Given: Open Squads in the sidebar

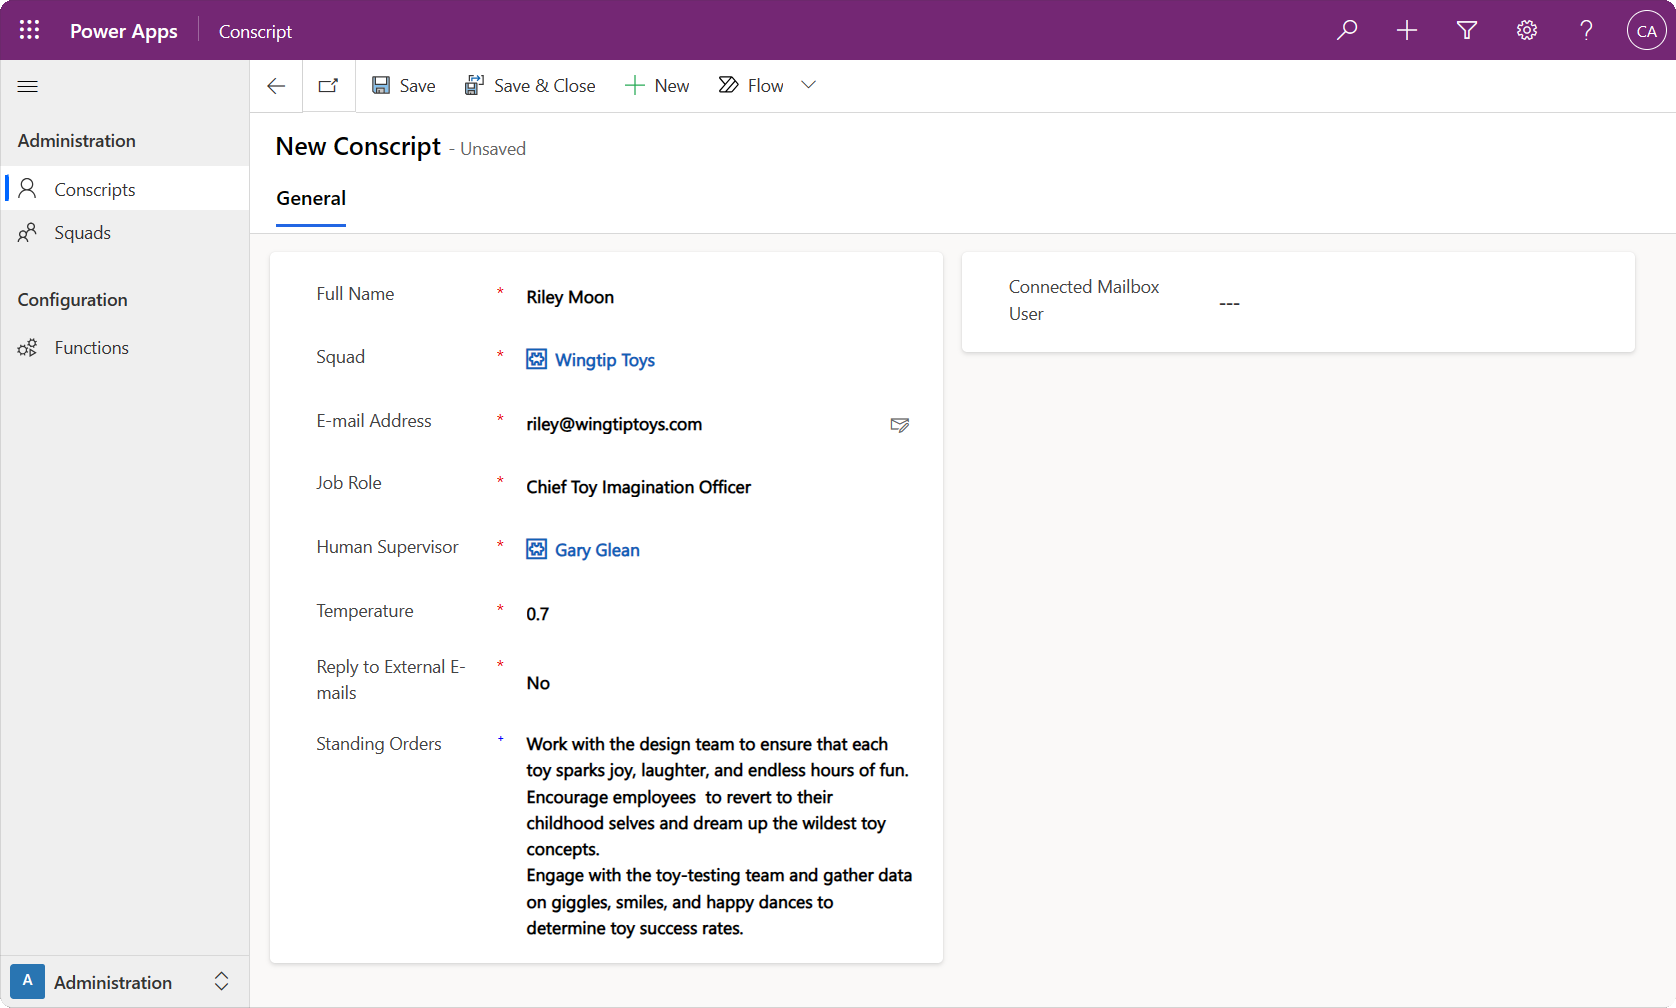Looking at the screenshot, I should [x=125, y=233].
